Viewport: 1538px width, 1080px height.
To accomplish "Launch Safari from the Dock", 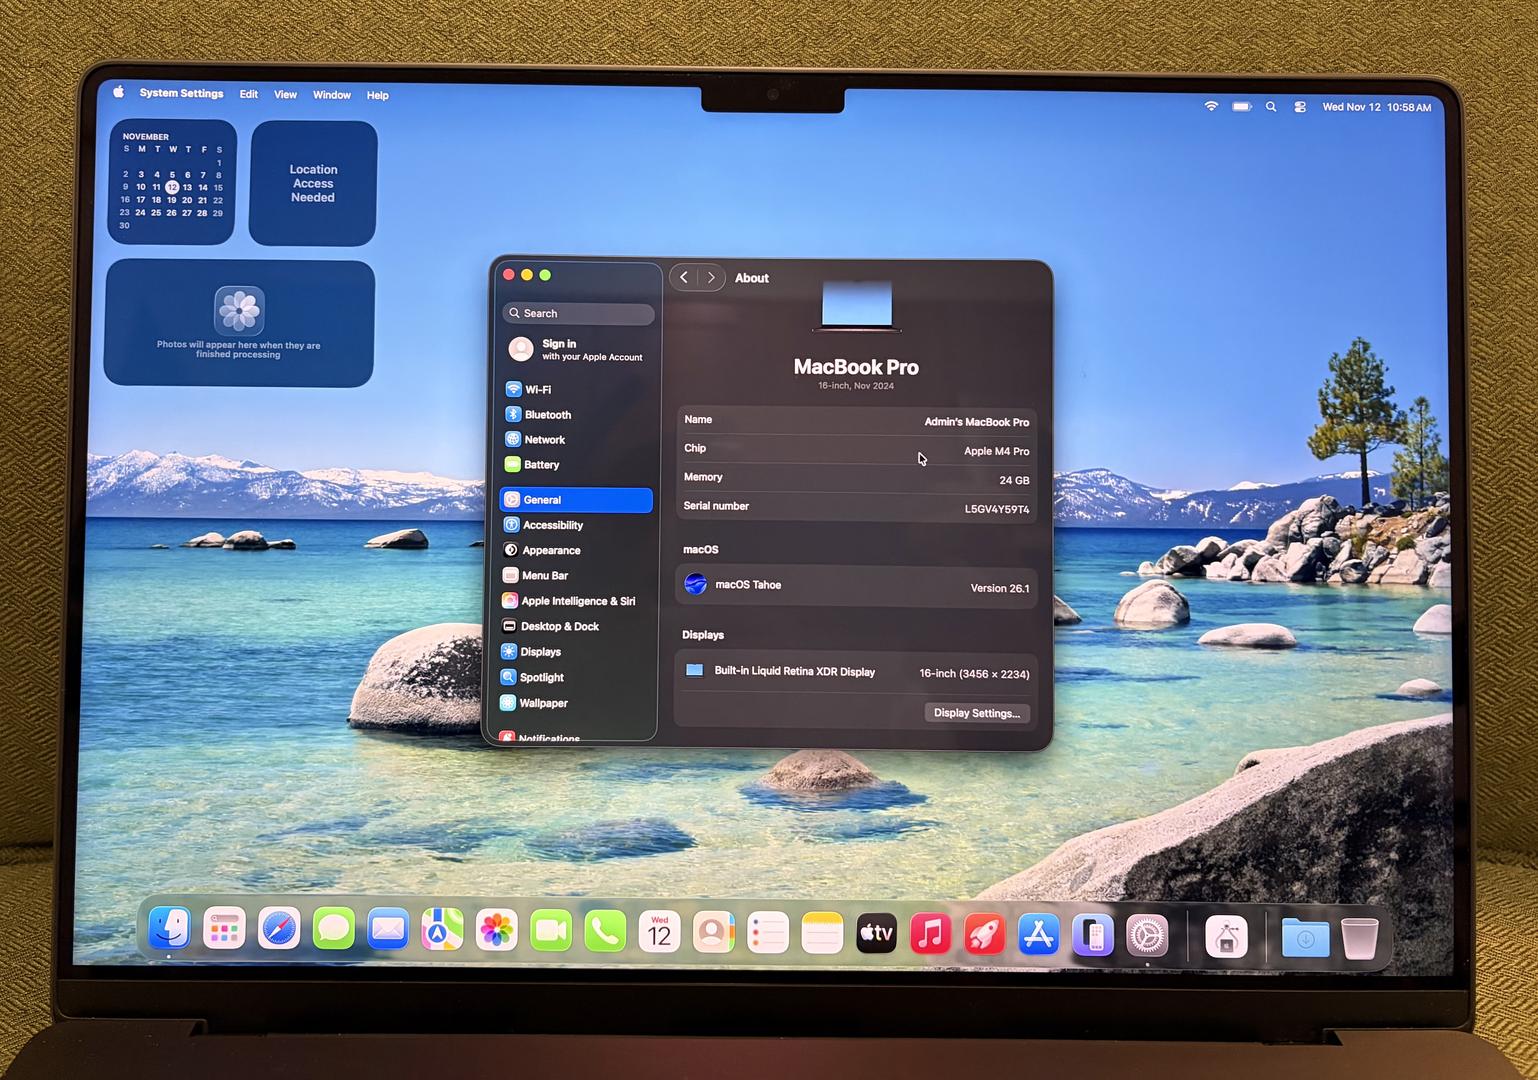I will click(x=279, y=931).
